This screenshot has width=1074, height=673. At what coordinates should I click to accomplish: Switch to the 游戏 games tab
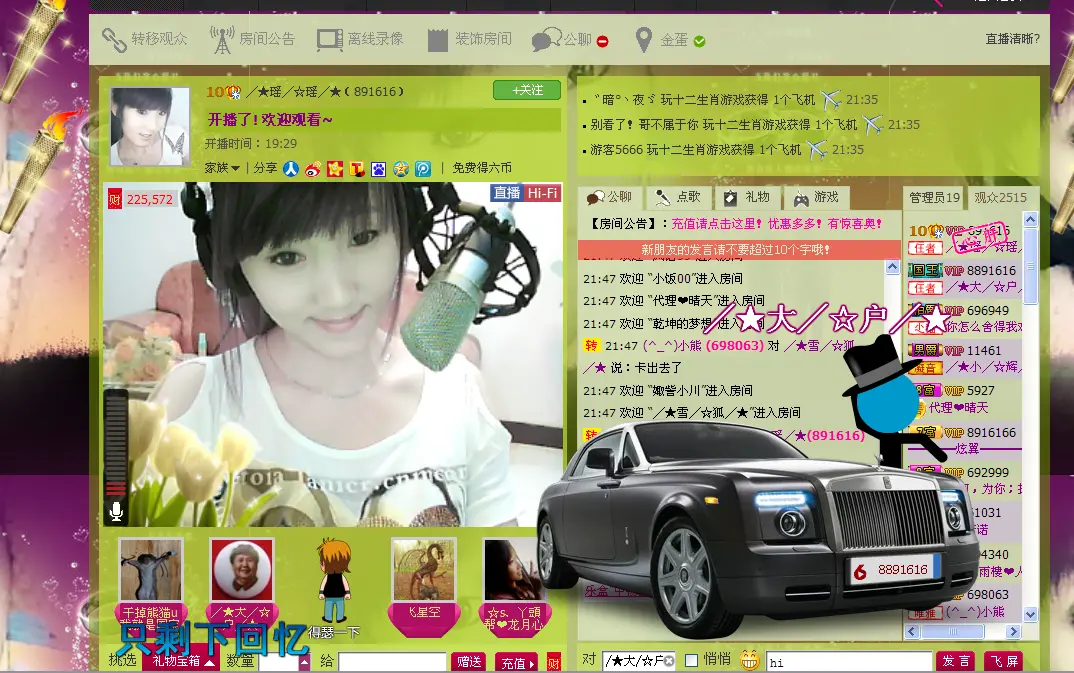pyautogui.click(x=816, y=197)
